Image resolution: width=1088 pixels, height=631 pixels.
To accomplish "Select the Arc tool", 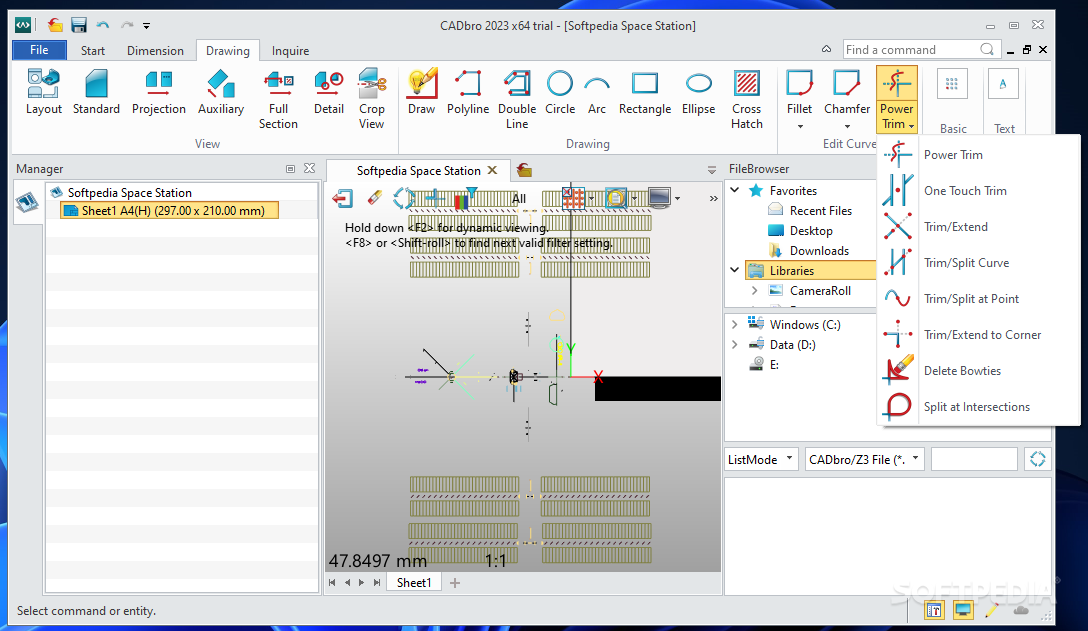I will (597, 92).
